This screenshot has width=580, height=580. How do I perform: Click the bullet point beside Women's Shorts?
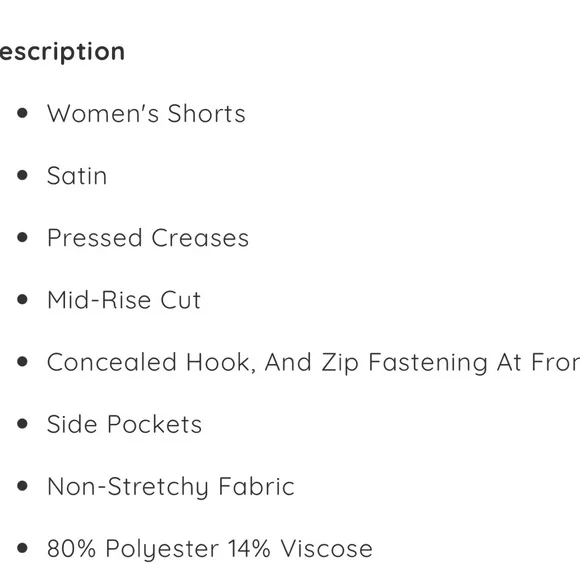[x=23, y=113]
